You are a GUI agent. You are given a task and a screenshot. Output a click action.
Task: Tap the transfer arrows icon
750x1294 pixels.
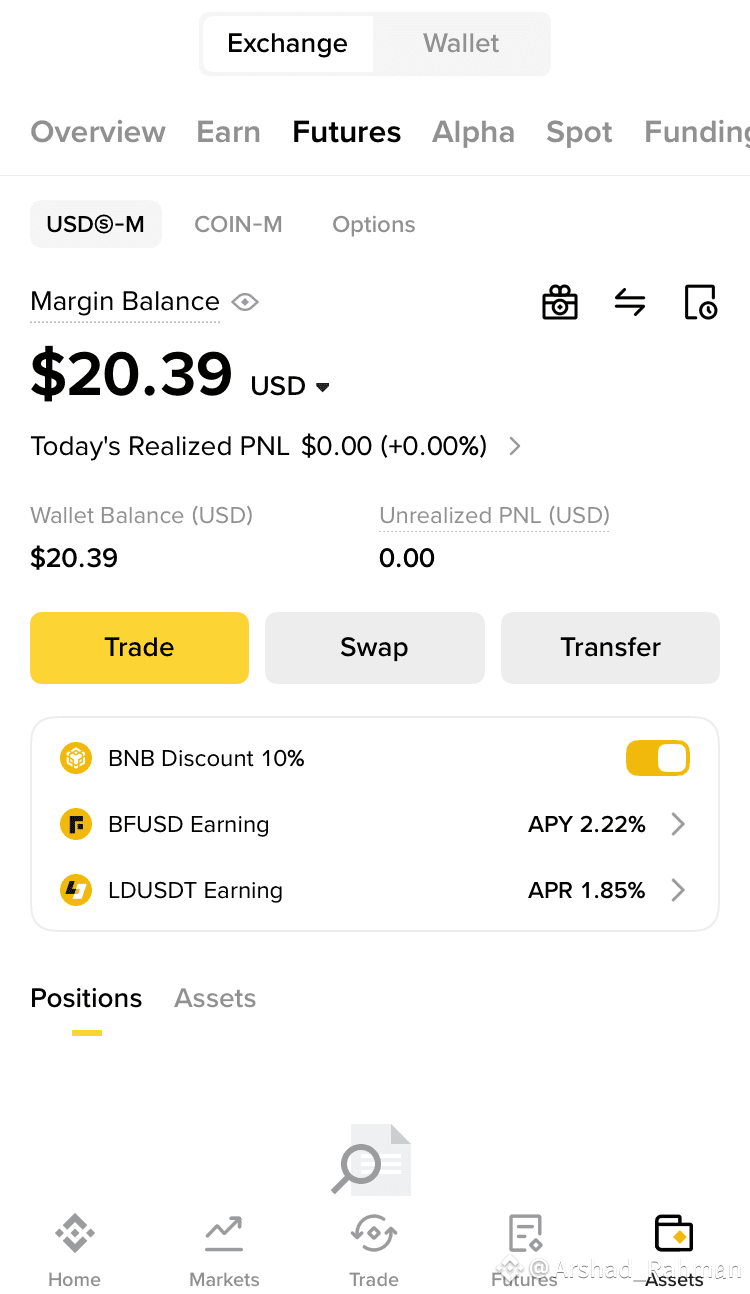coord(630,302)
